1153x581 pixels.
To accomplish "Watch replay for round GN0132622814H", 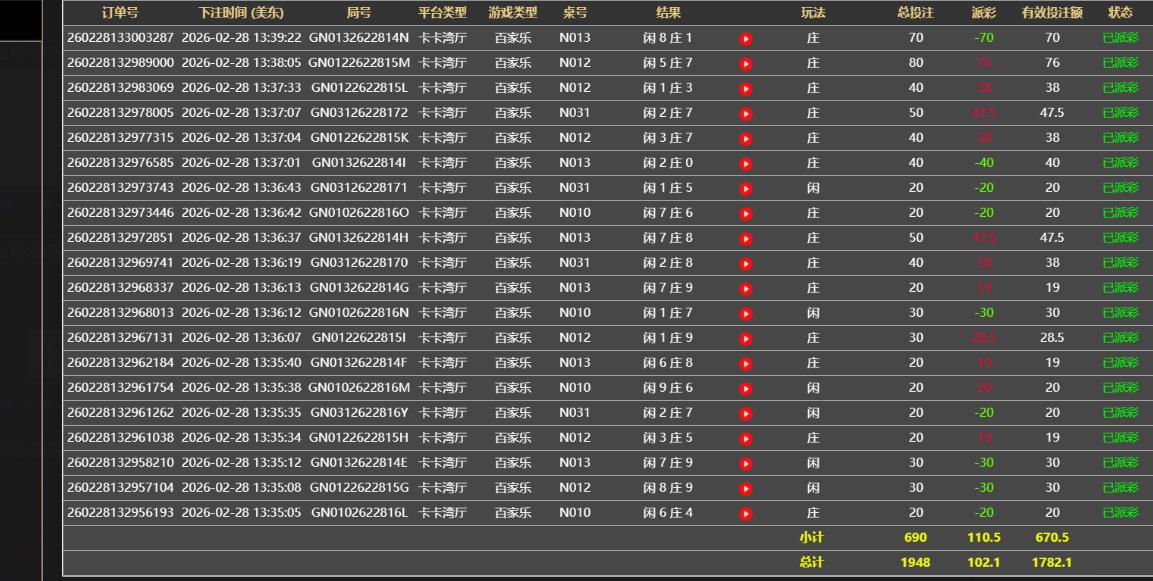I will (745, 239).
